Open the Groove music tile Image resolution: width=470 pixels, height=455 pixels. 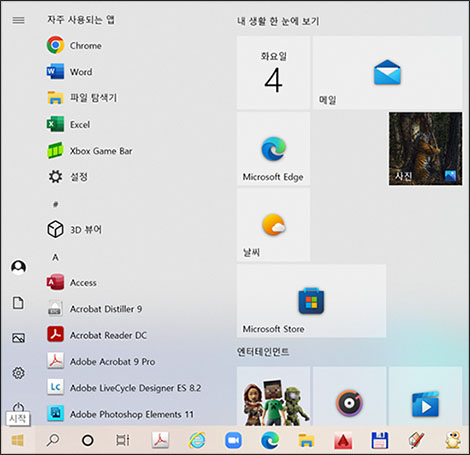tap(349, 396)
